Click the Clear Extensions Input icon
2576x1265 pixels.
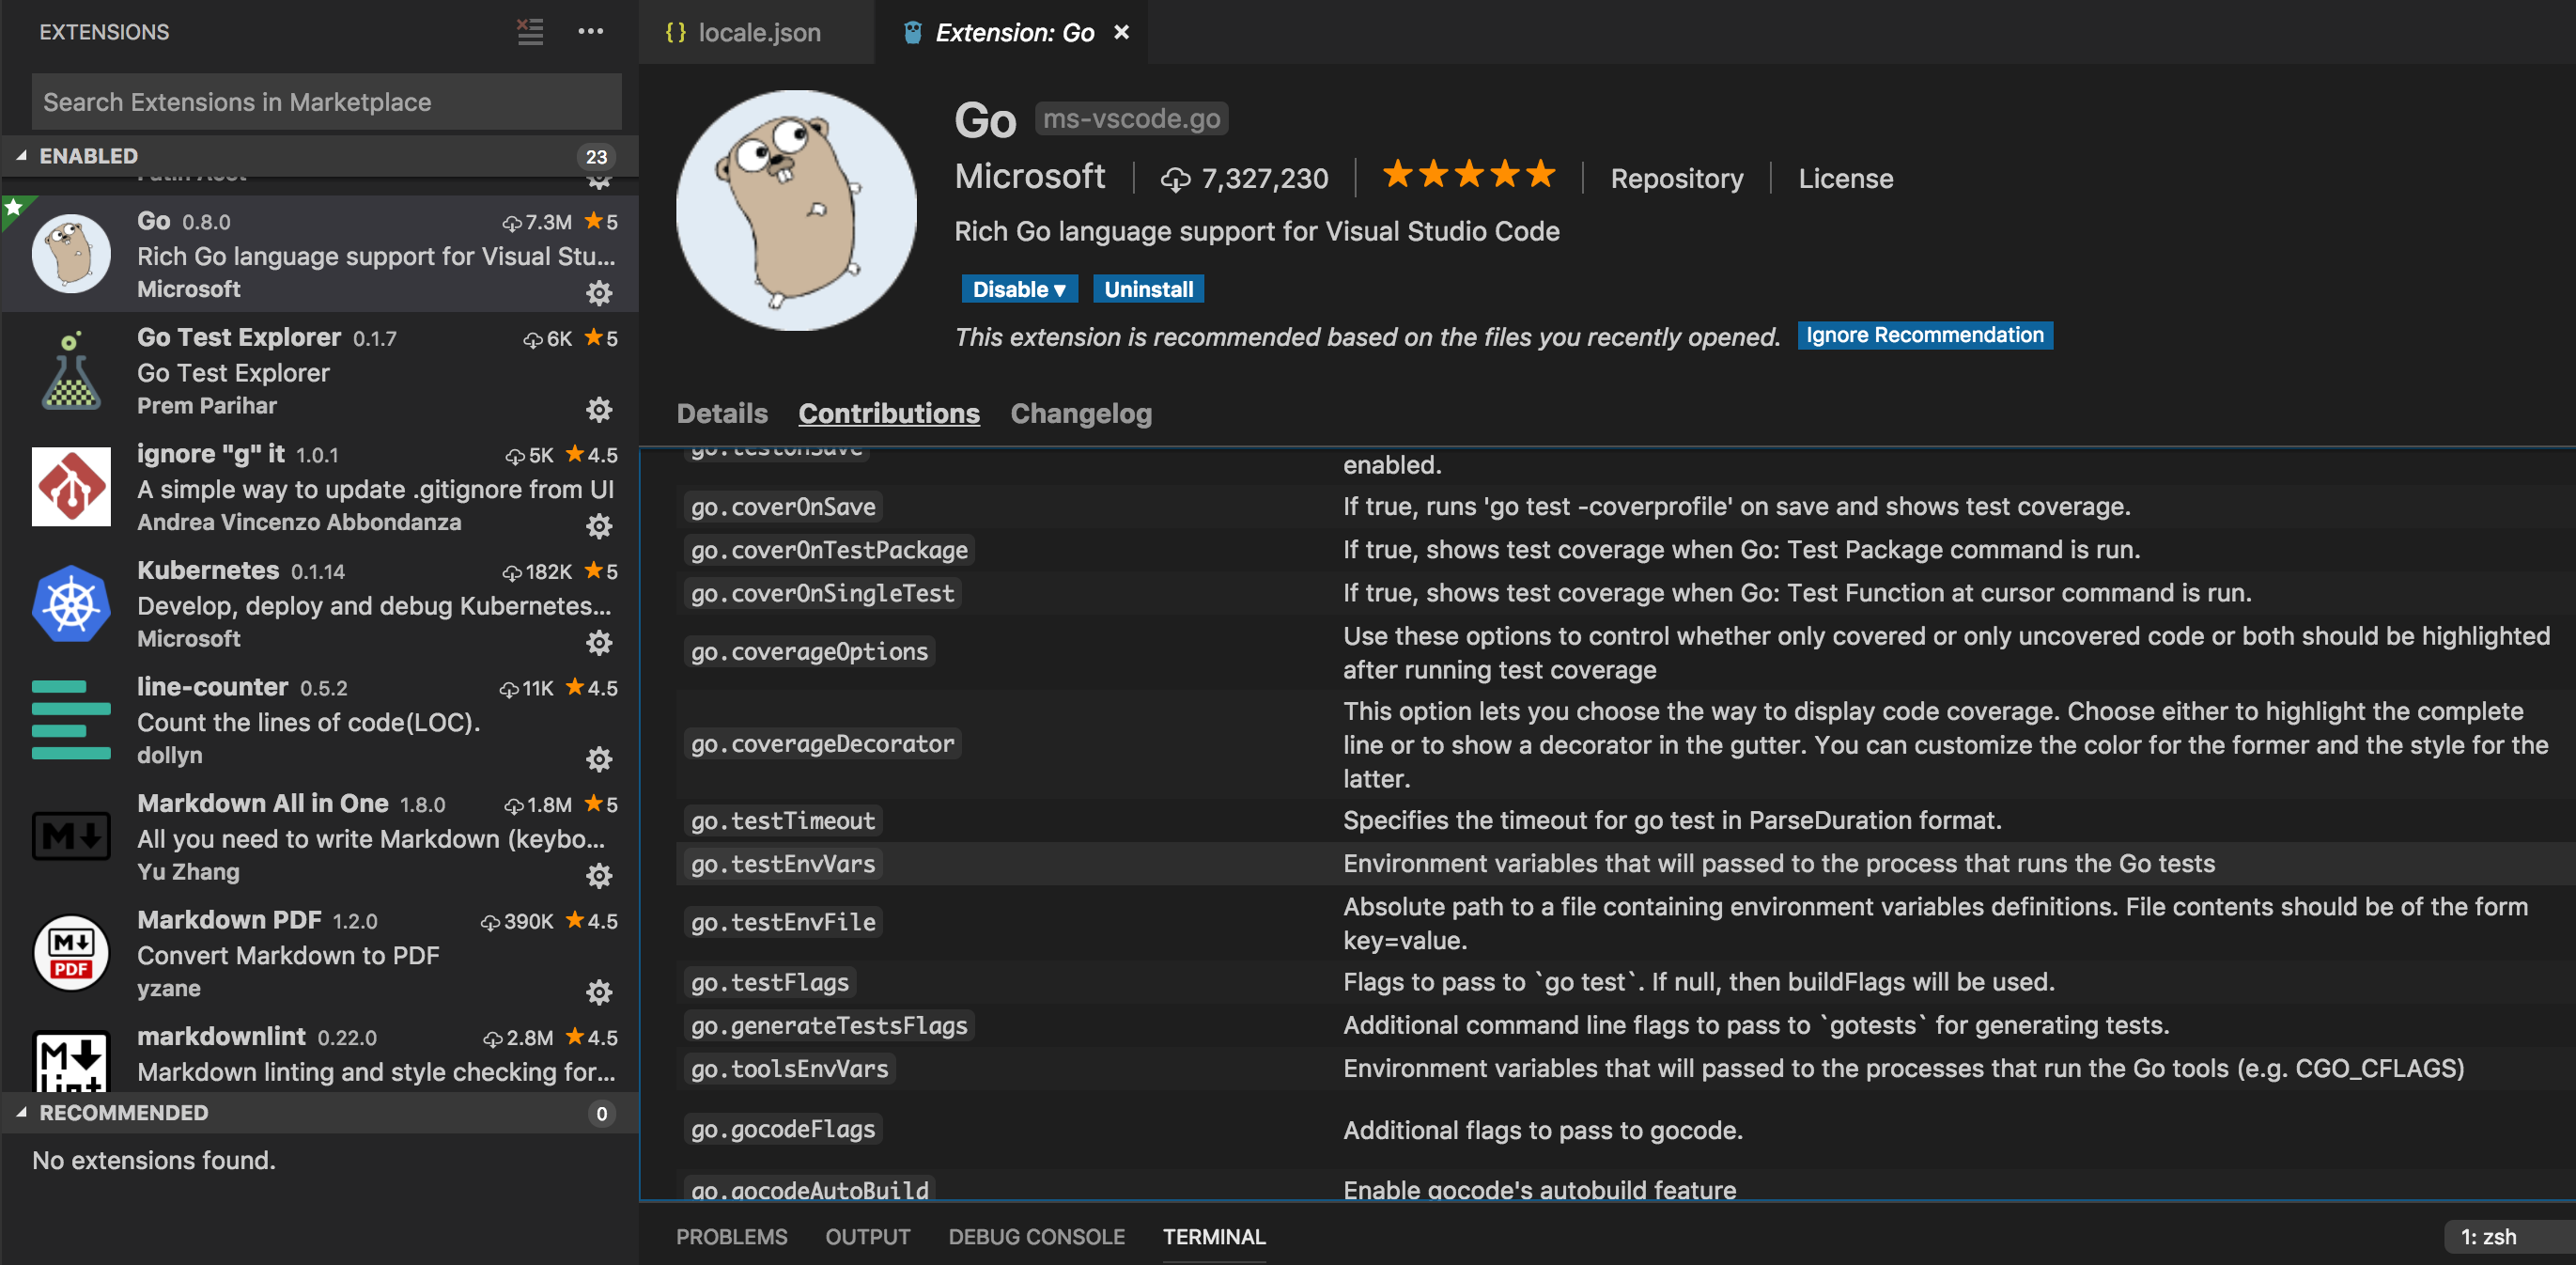[530, 32]
